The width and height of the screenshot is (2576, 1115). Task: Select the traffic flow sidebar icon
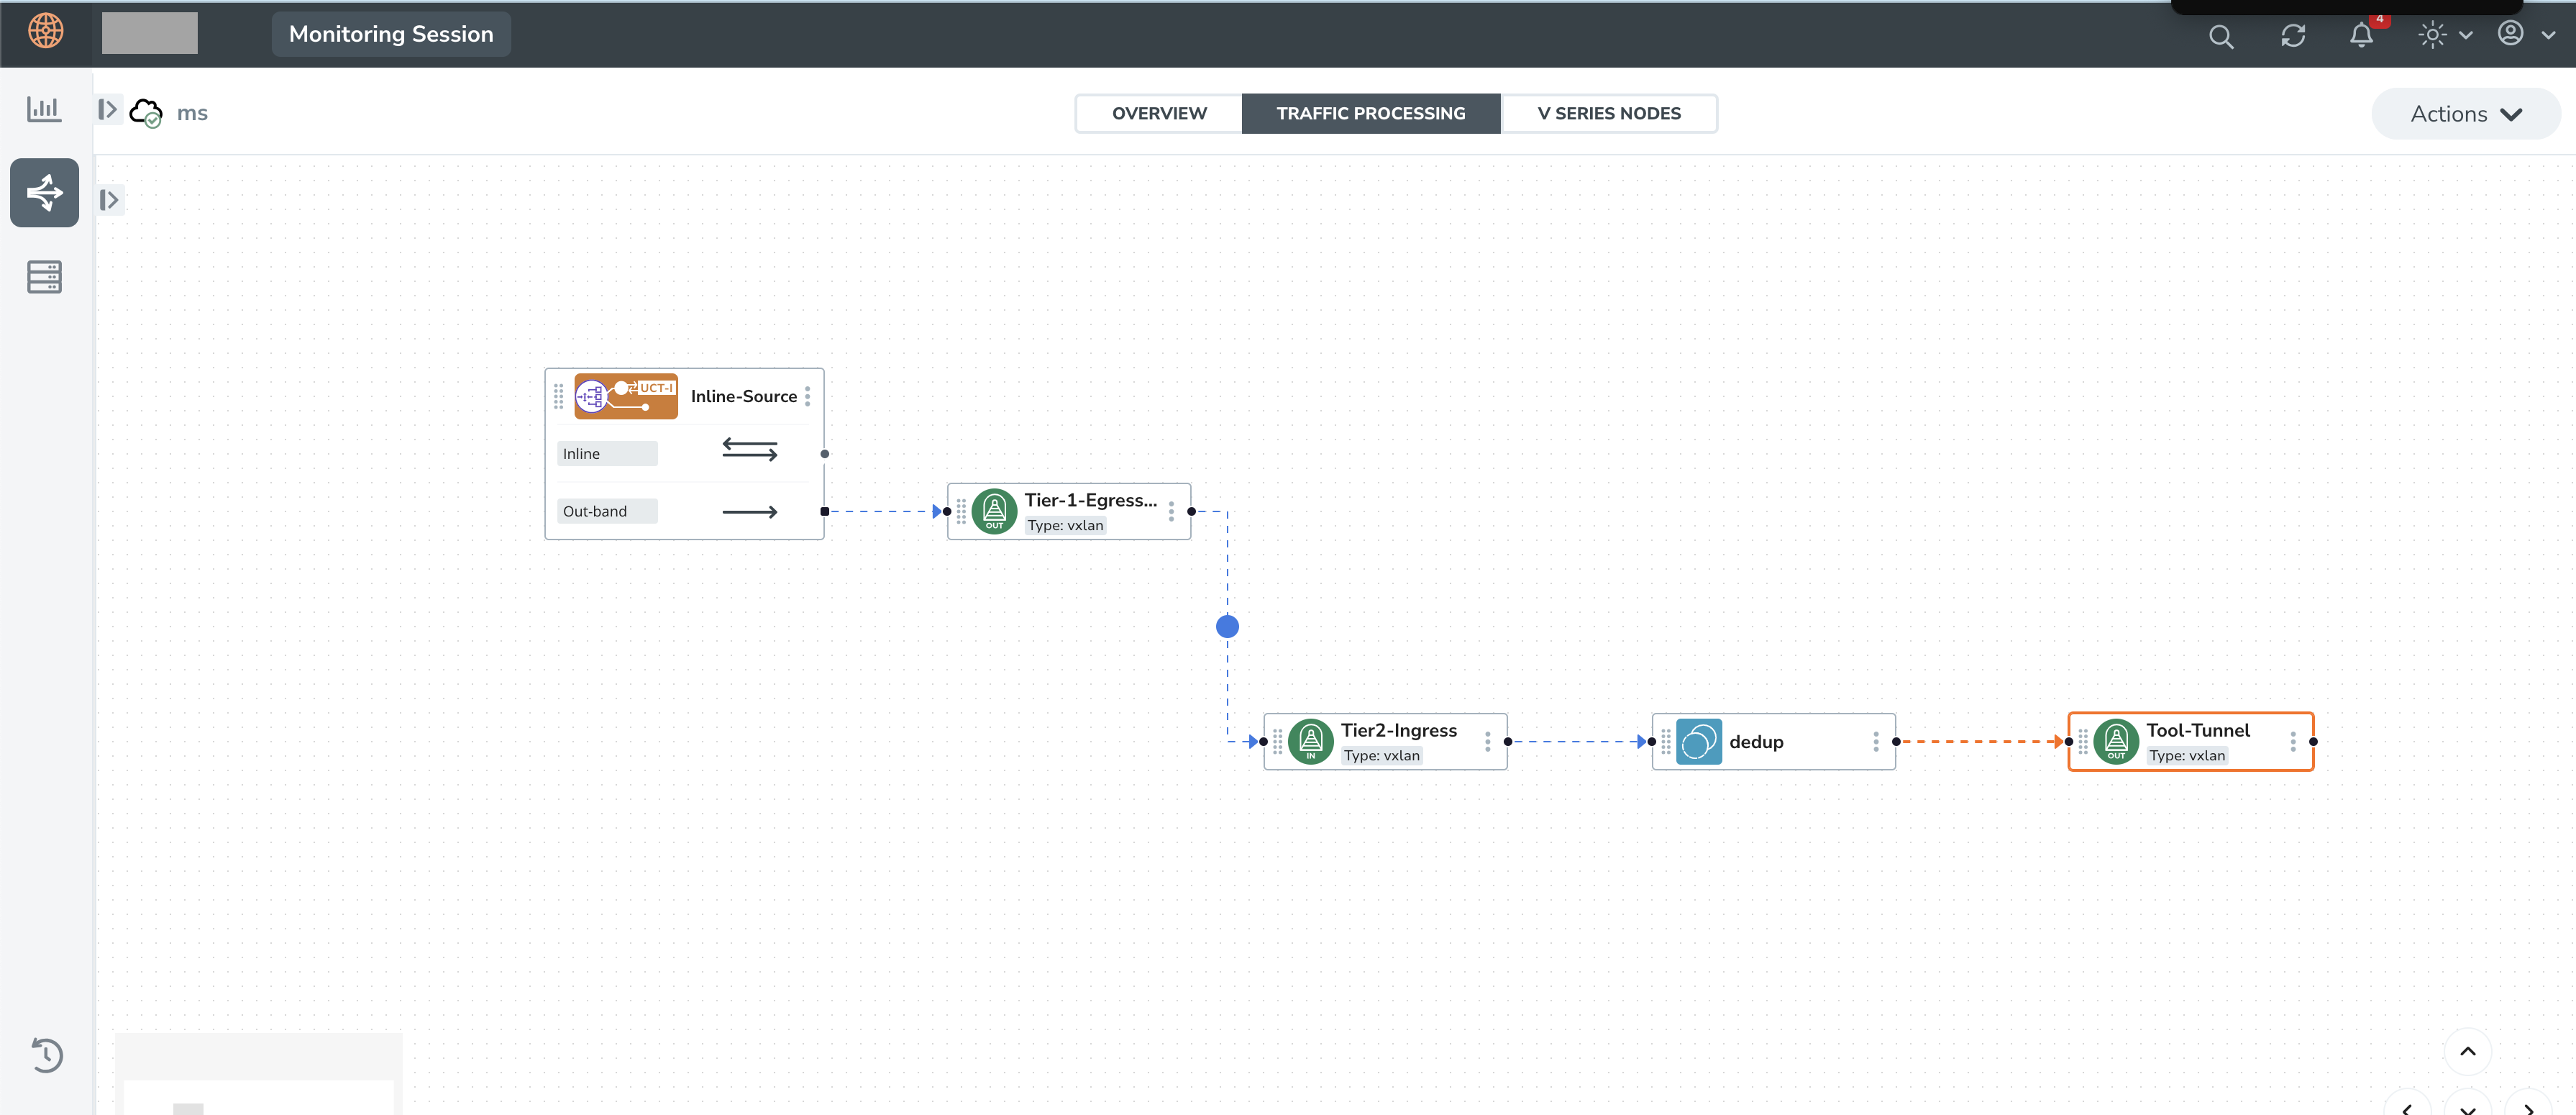pyautogui.click(x=44, y=192)
